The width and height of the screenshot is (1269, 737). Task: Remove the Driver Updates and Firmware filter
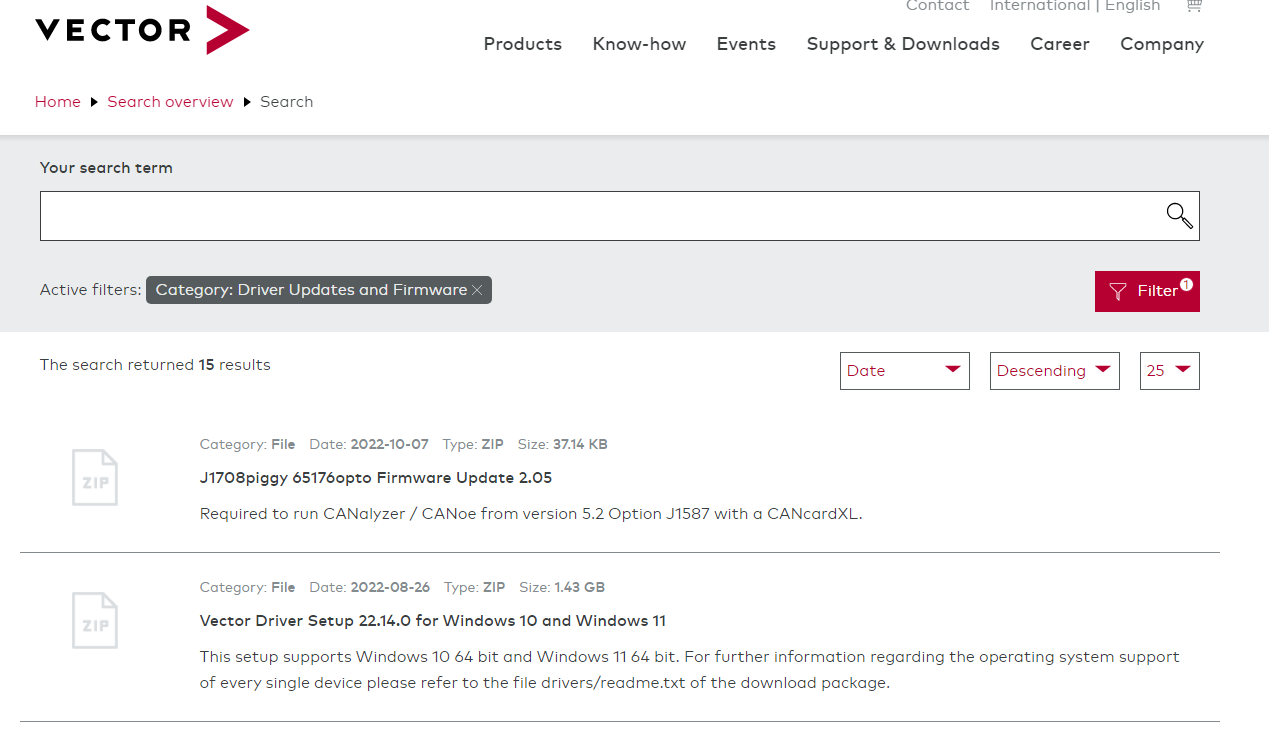[477, 290]
